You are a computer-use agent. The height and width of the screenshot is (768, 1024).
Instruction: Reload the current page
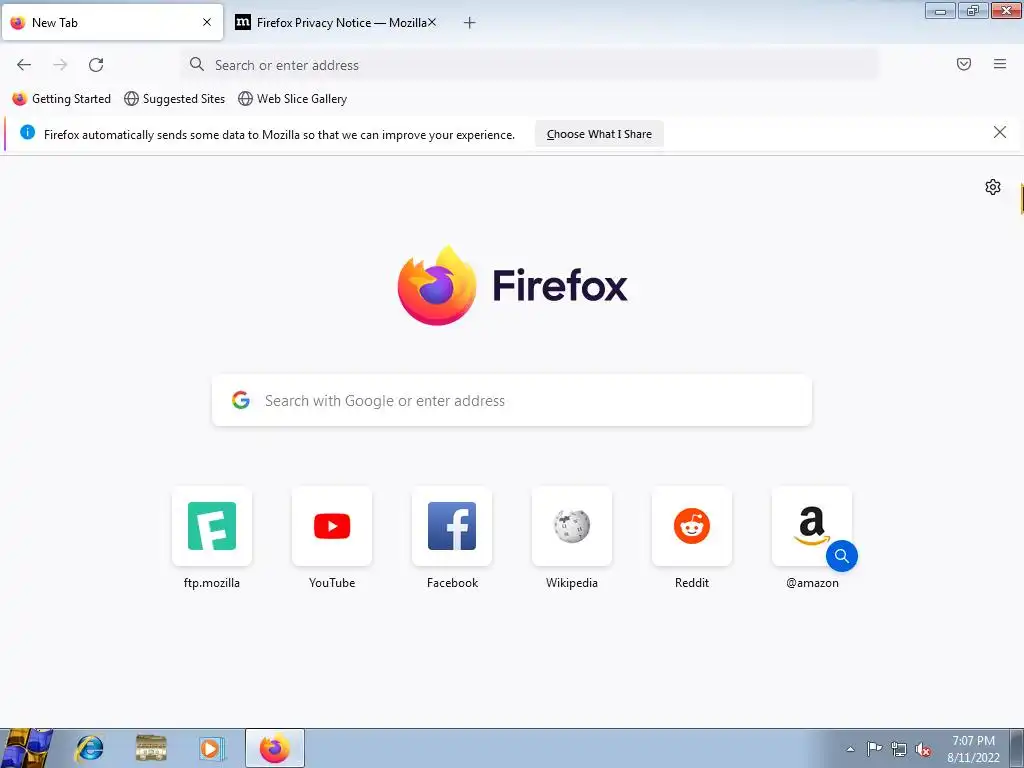96,65
